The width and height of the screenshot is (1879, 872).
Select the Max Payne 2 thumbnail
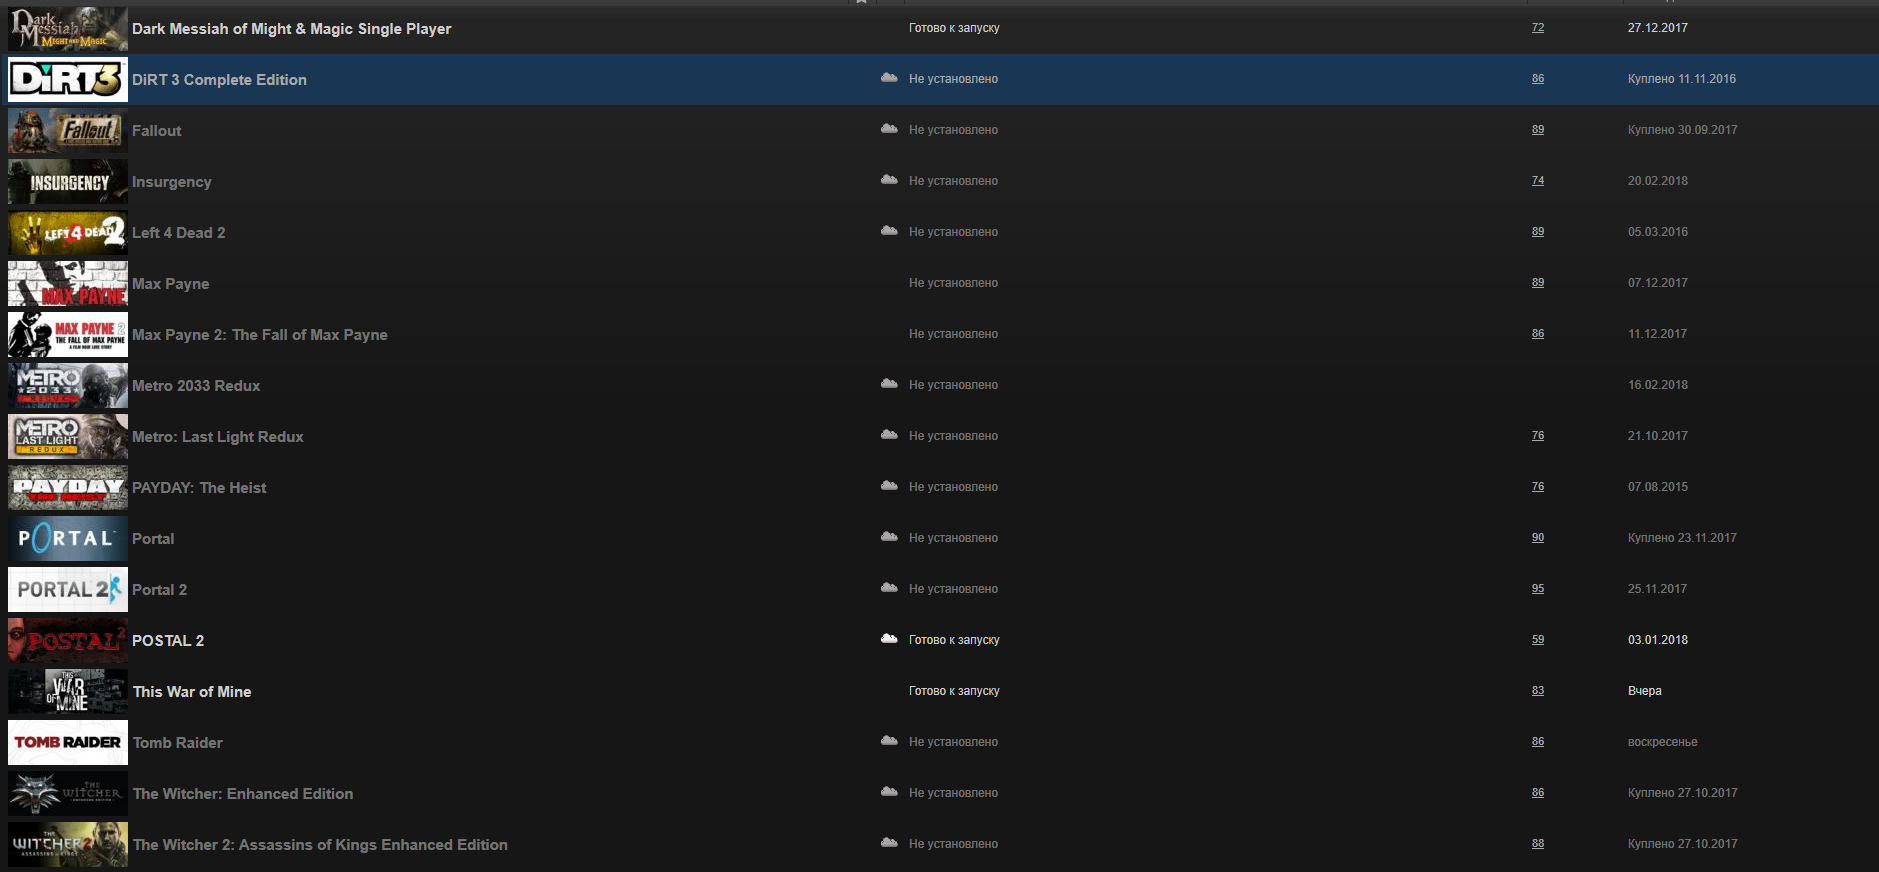tap(68, 334)
